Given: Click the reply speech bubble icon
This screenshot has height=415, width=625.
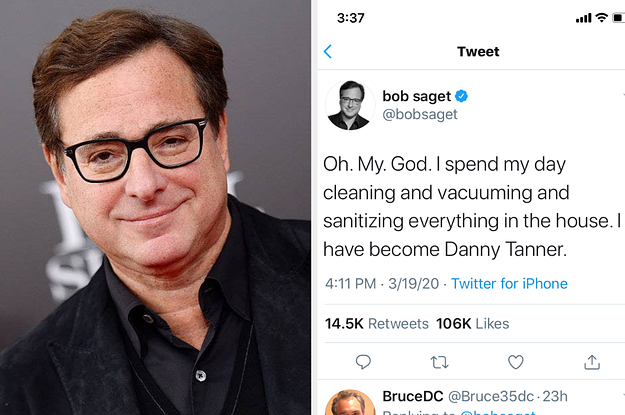Looking at the screenshot, I should click(x=363, y=362).
